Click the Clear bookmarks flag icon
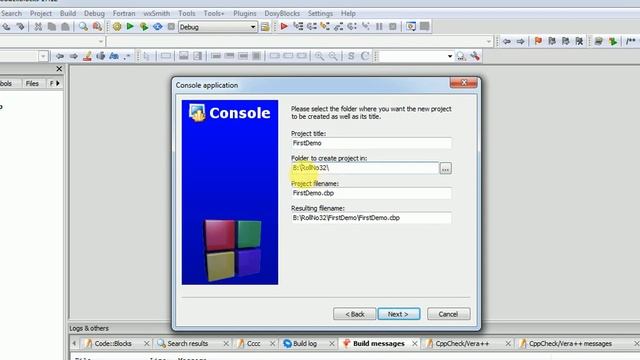The height and width of the screenshot is (360, 640). point(579,41)
